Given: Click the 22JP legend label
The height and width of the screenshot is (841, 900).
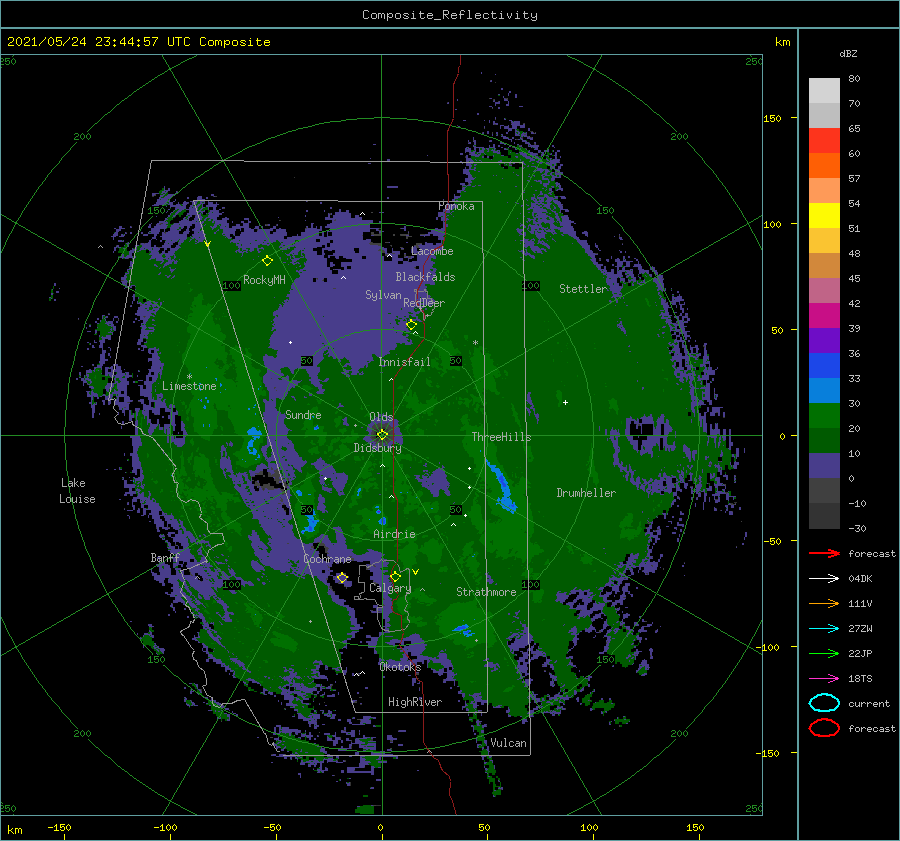Looking at the screenshot, I should tap(860, 653).
